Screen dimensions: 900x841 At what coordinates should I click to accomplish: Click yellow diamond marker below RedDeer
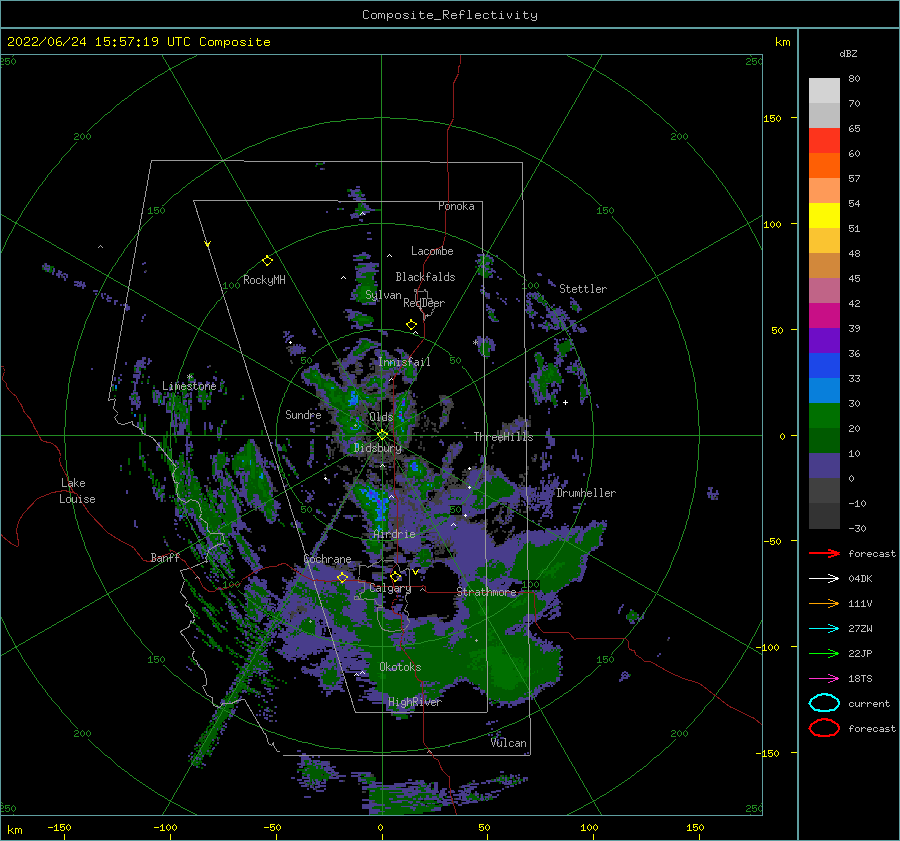click(x=411, y=325)
